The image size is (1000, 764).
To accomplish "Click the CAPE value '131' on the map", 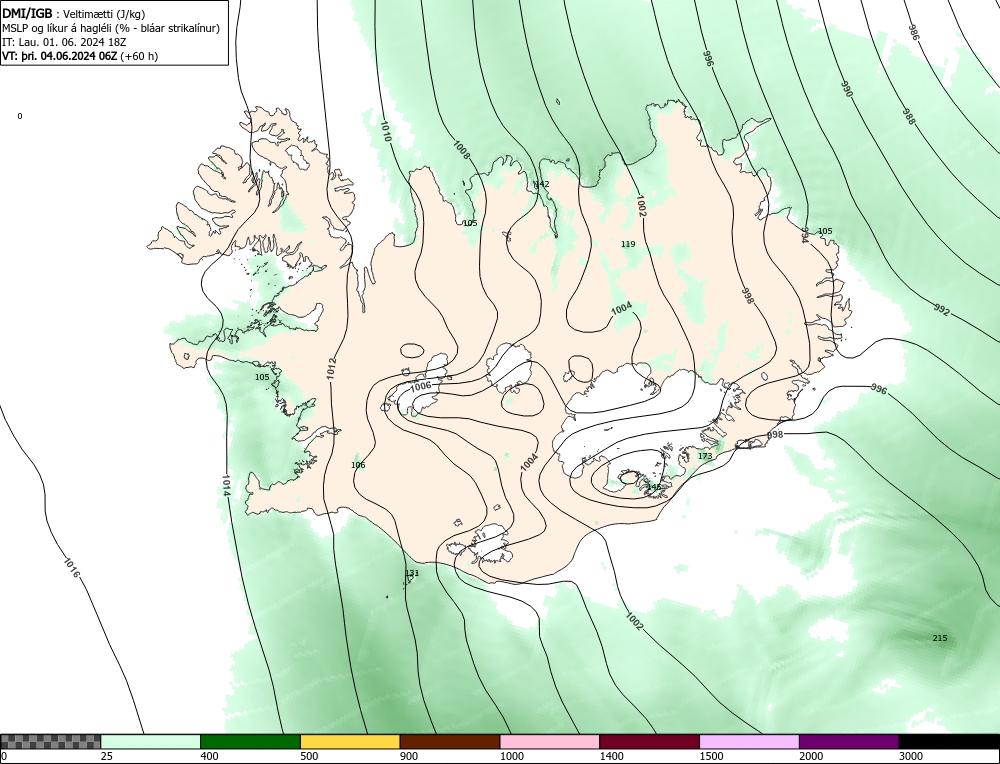I will point(413,573).
